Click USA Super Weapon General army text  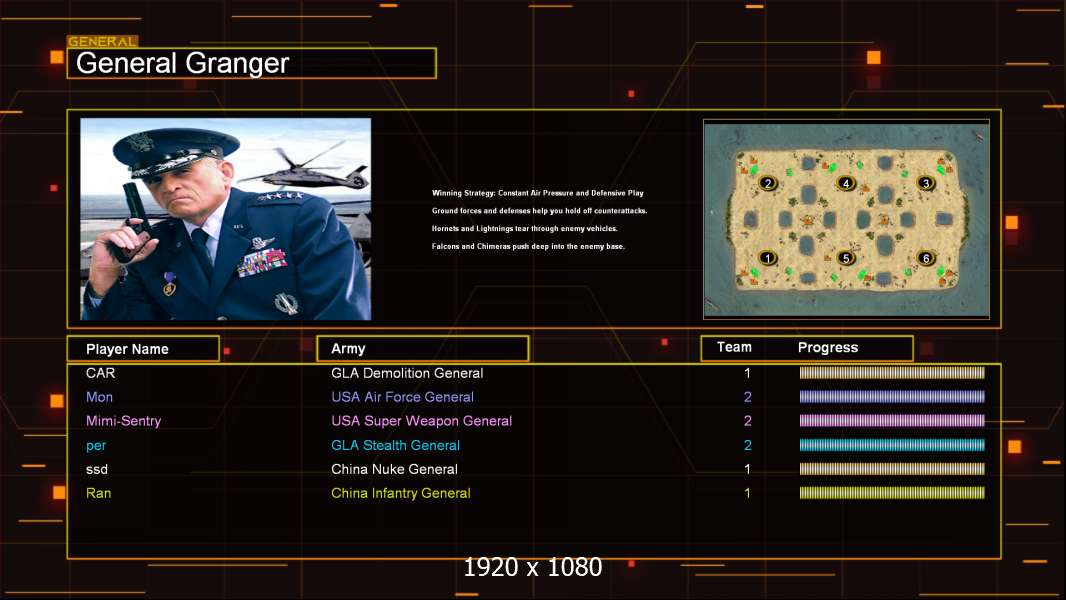[422, 421]
